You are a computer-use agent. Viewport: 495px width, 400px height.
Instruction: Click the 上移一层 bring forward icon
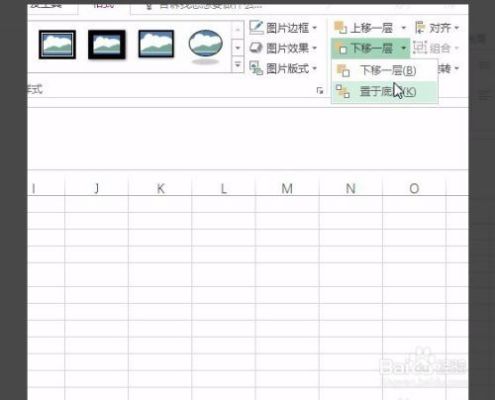[x=340, y=28]
